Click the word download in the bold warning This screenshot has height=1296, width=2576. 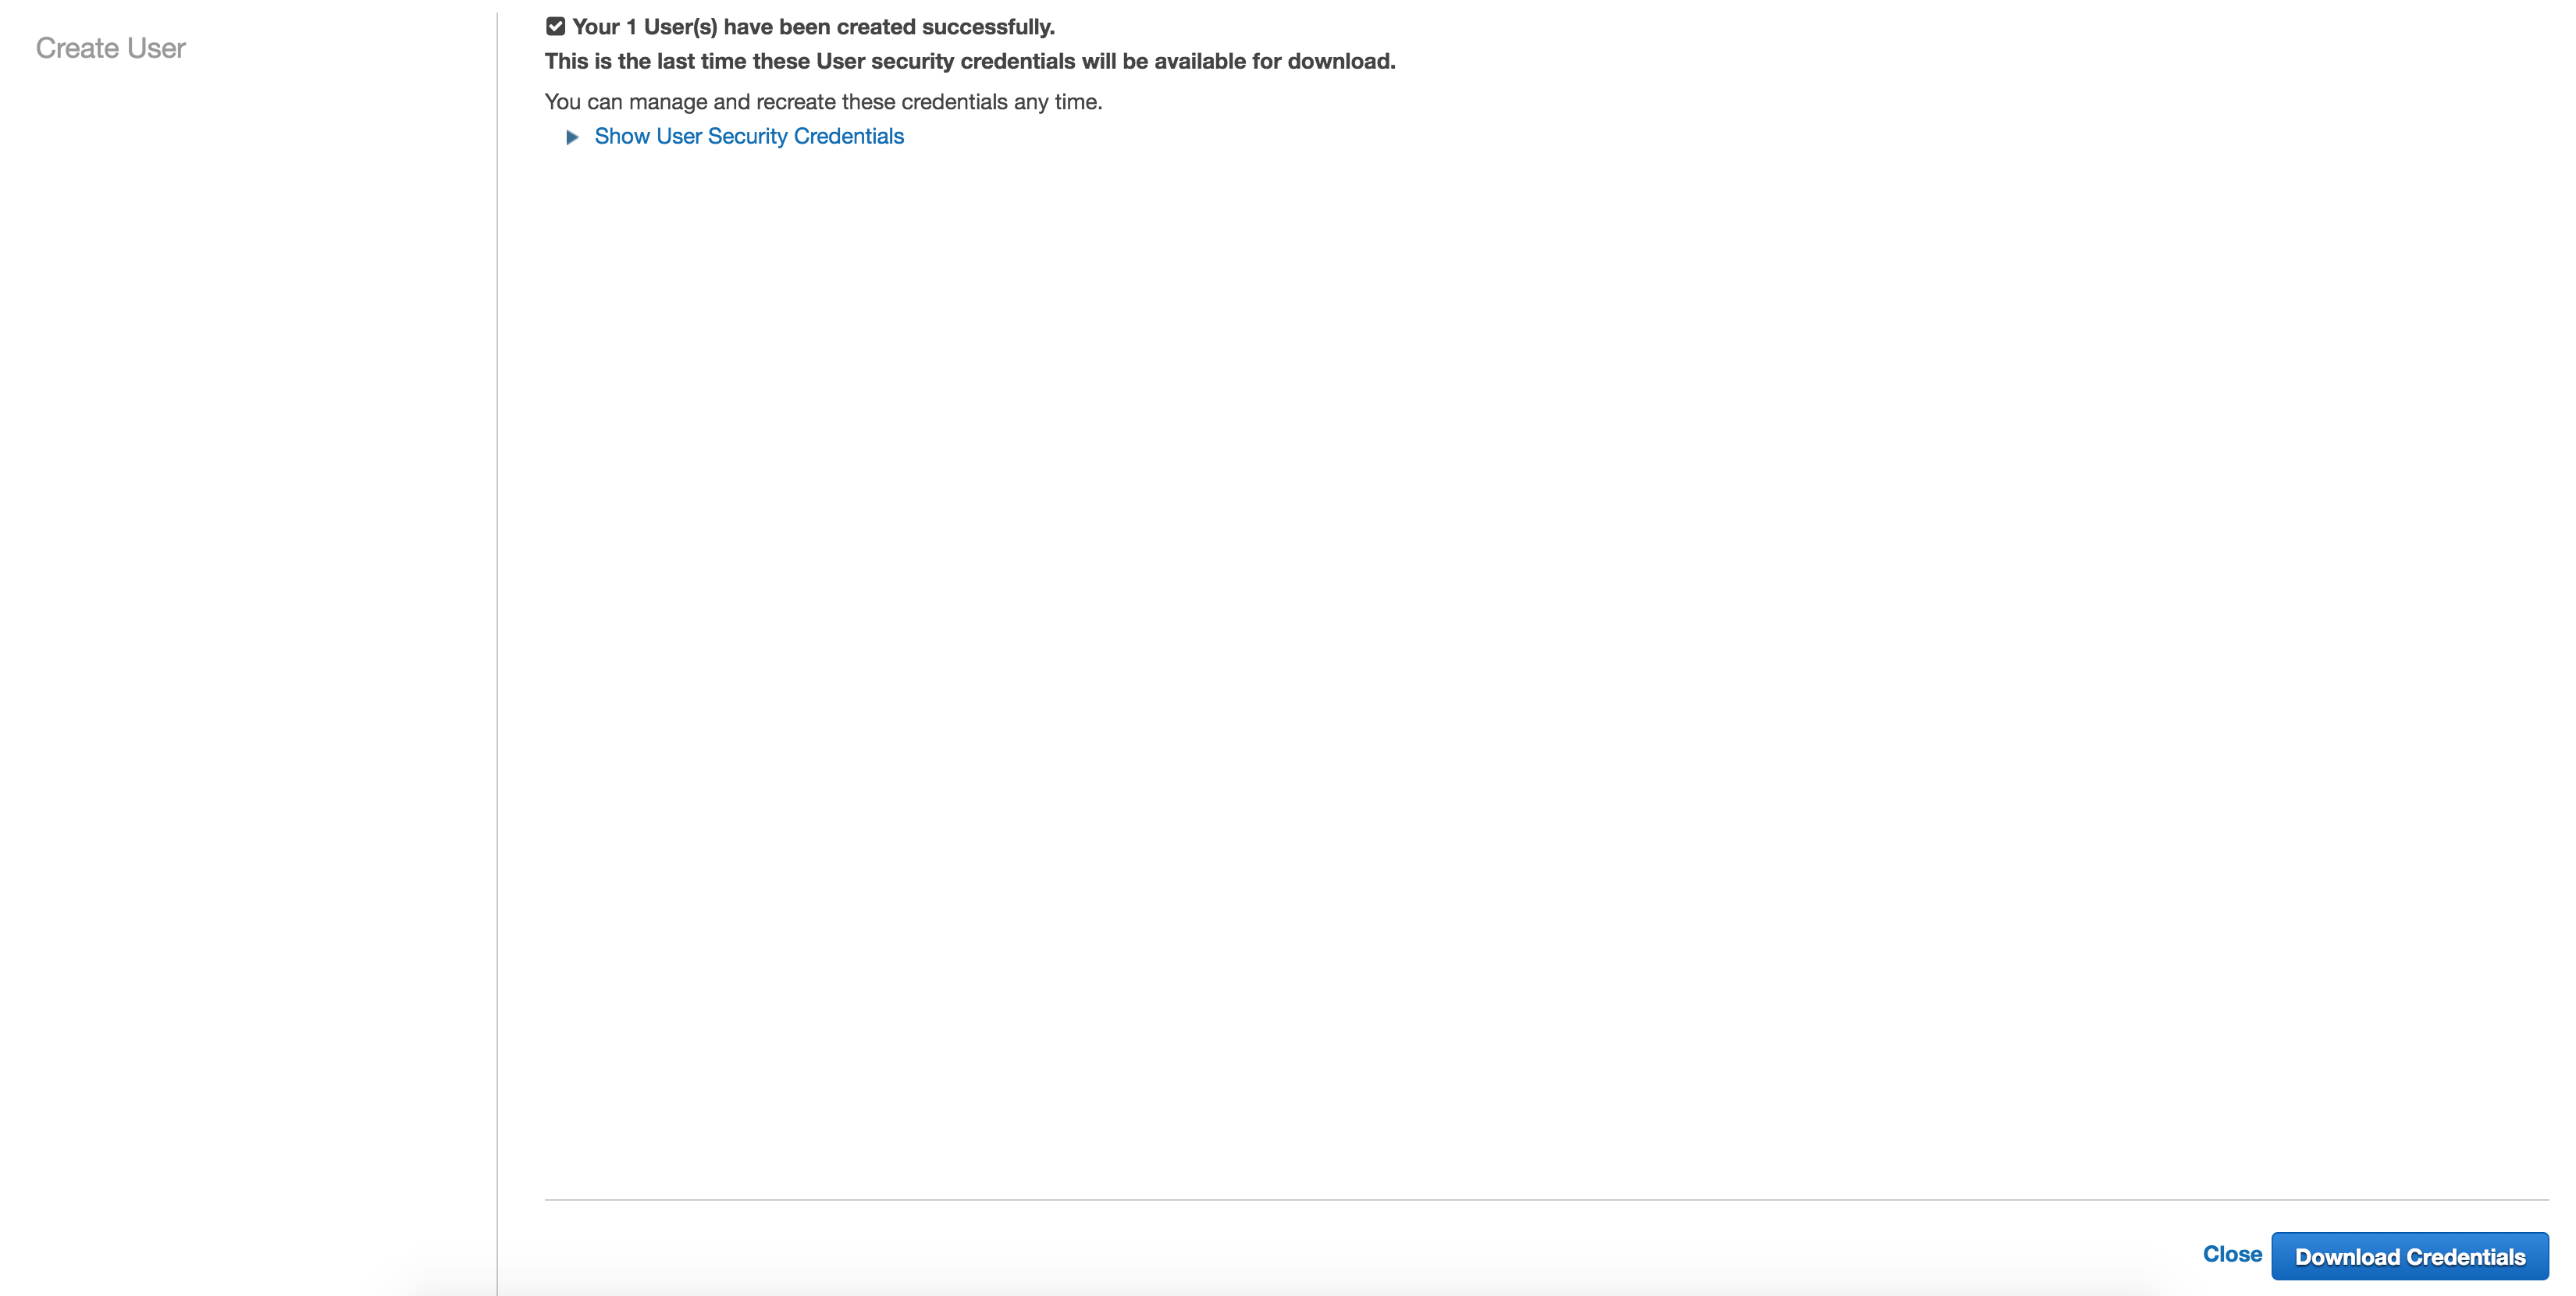[x=1339, y=61]
